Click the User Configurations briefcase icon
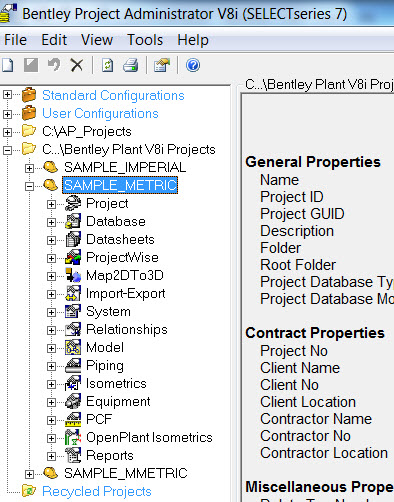Viewport: 394px width, 502px height. (29, 113)
